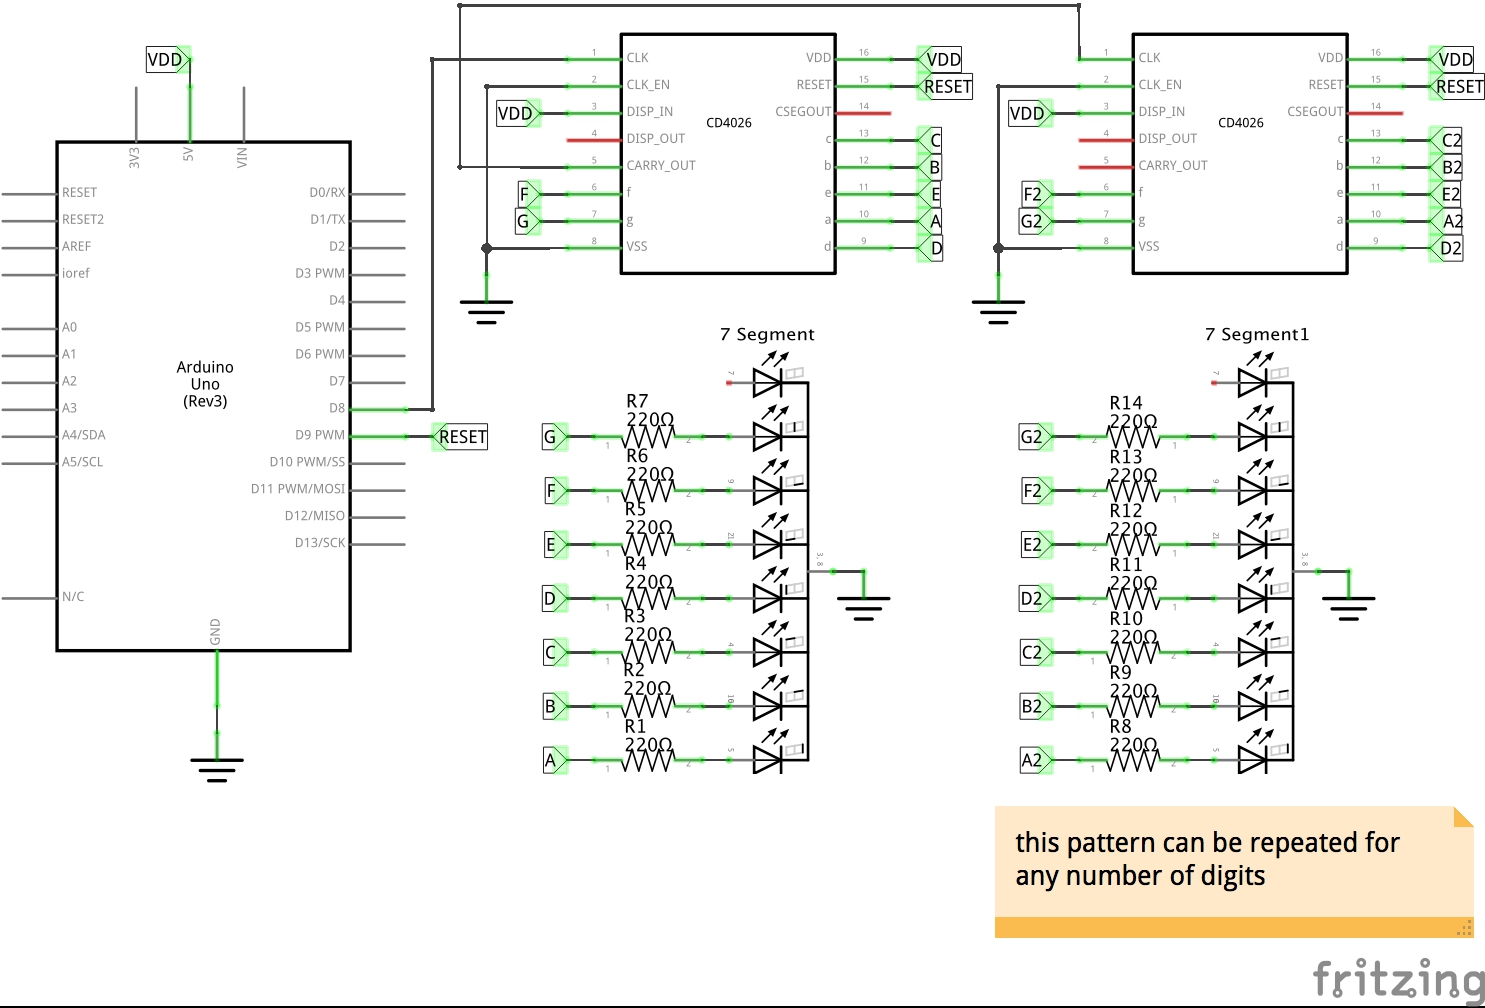Select the 'this pattern can be repeated' note

pyautogui.click(x=1234, y=872)
